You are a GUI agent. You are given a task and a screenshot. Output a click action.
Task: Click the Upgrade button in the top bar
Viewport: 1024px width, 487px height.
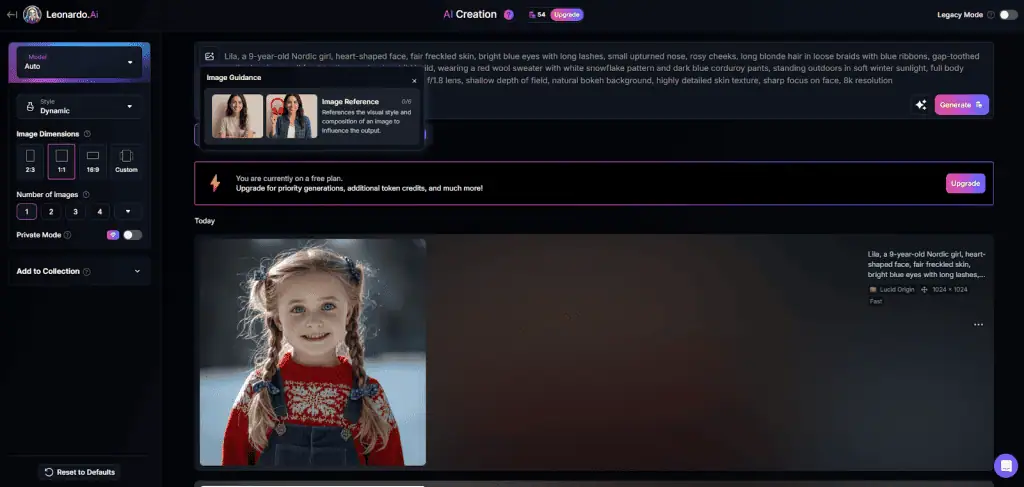[x=566, y=14]
